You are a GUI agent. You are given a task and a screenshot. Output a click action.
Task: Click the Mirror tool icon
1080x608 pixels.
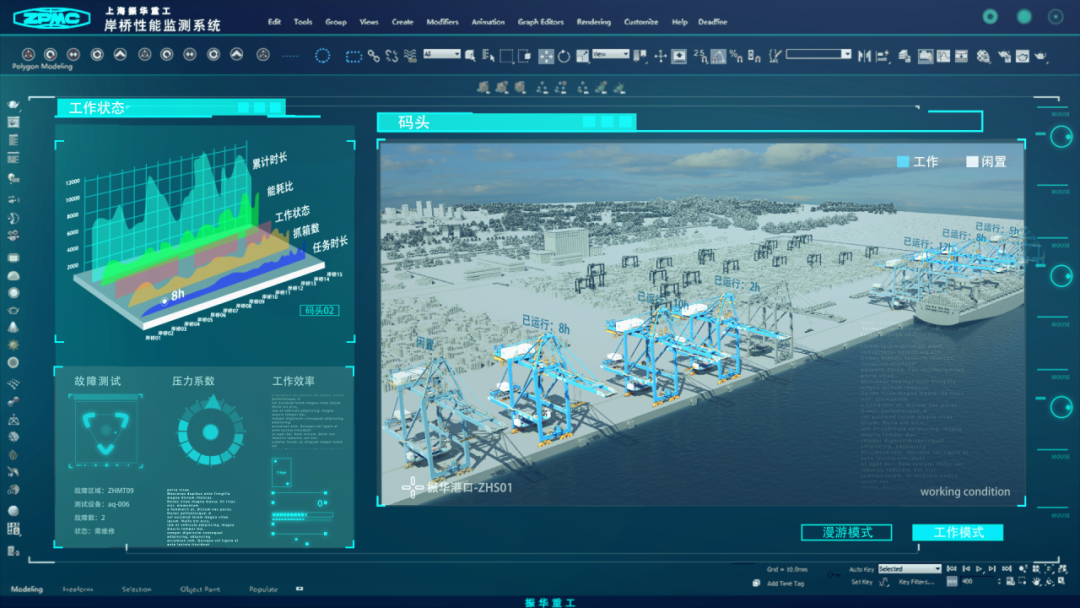coord(864,56)
